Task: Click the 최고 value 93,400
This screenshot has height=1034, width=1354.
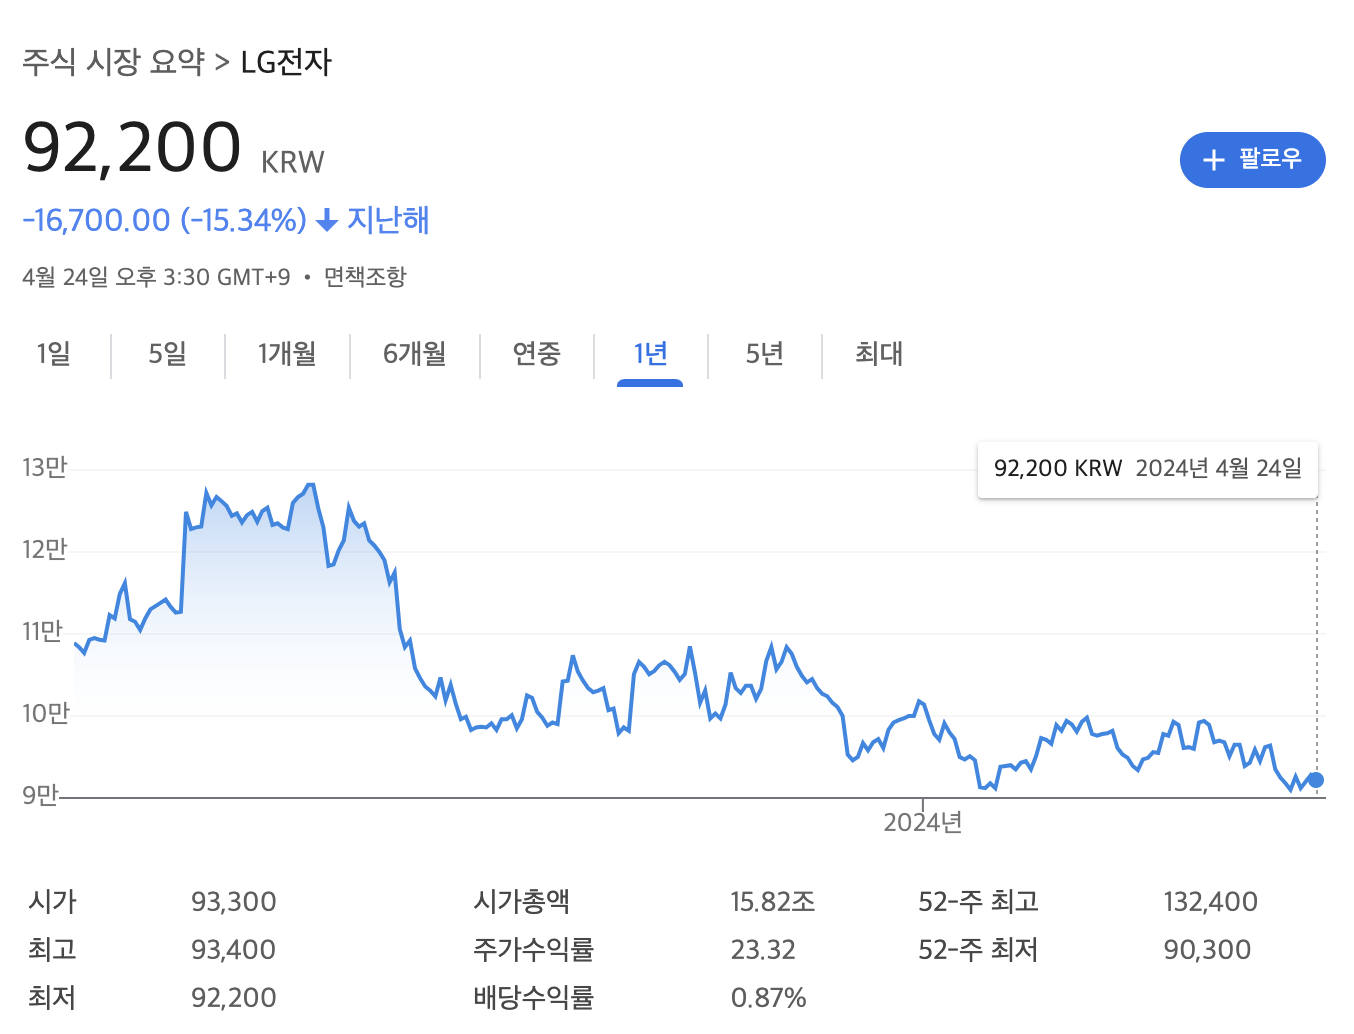Action: pyautogui.click(x=234, y=950)
